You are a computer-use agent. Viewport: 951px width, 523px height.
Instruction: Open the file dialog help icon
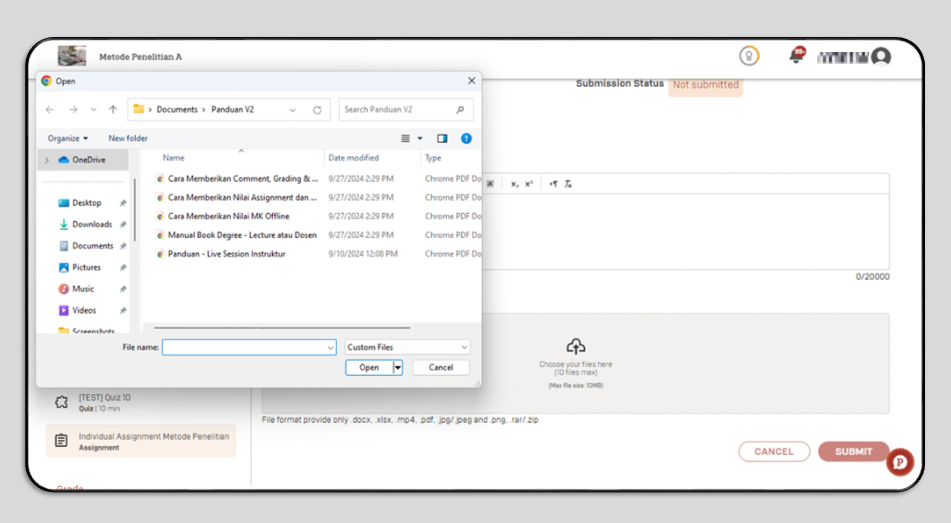point(466,138)
